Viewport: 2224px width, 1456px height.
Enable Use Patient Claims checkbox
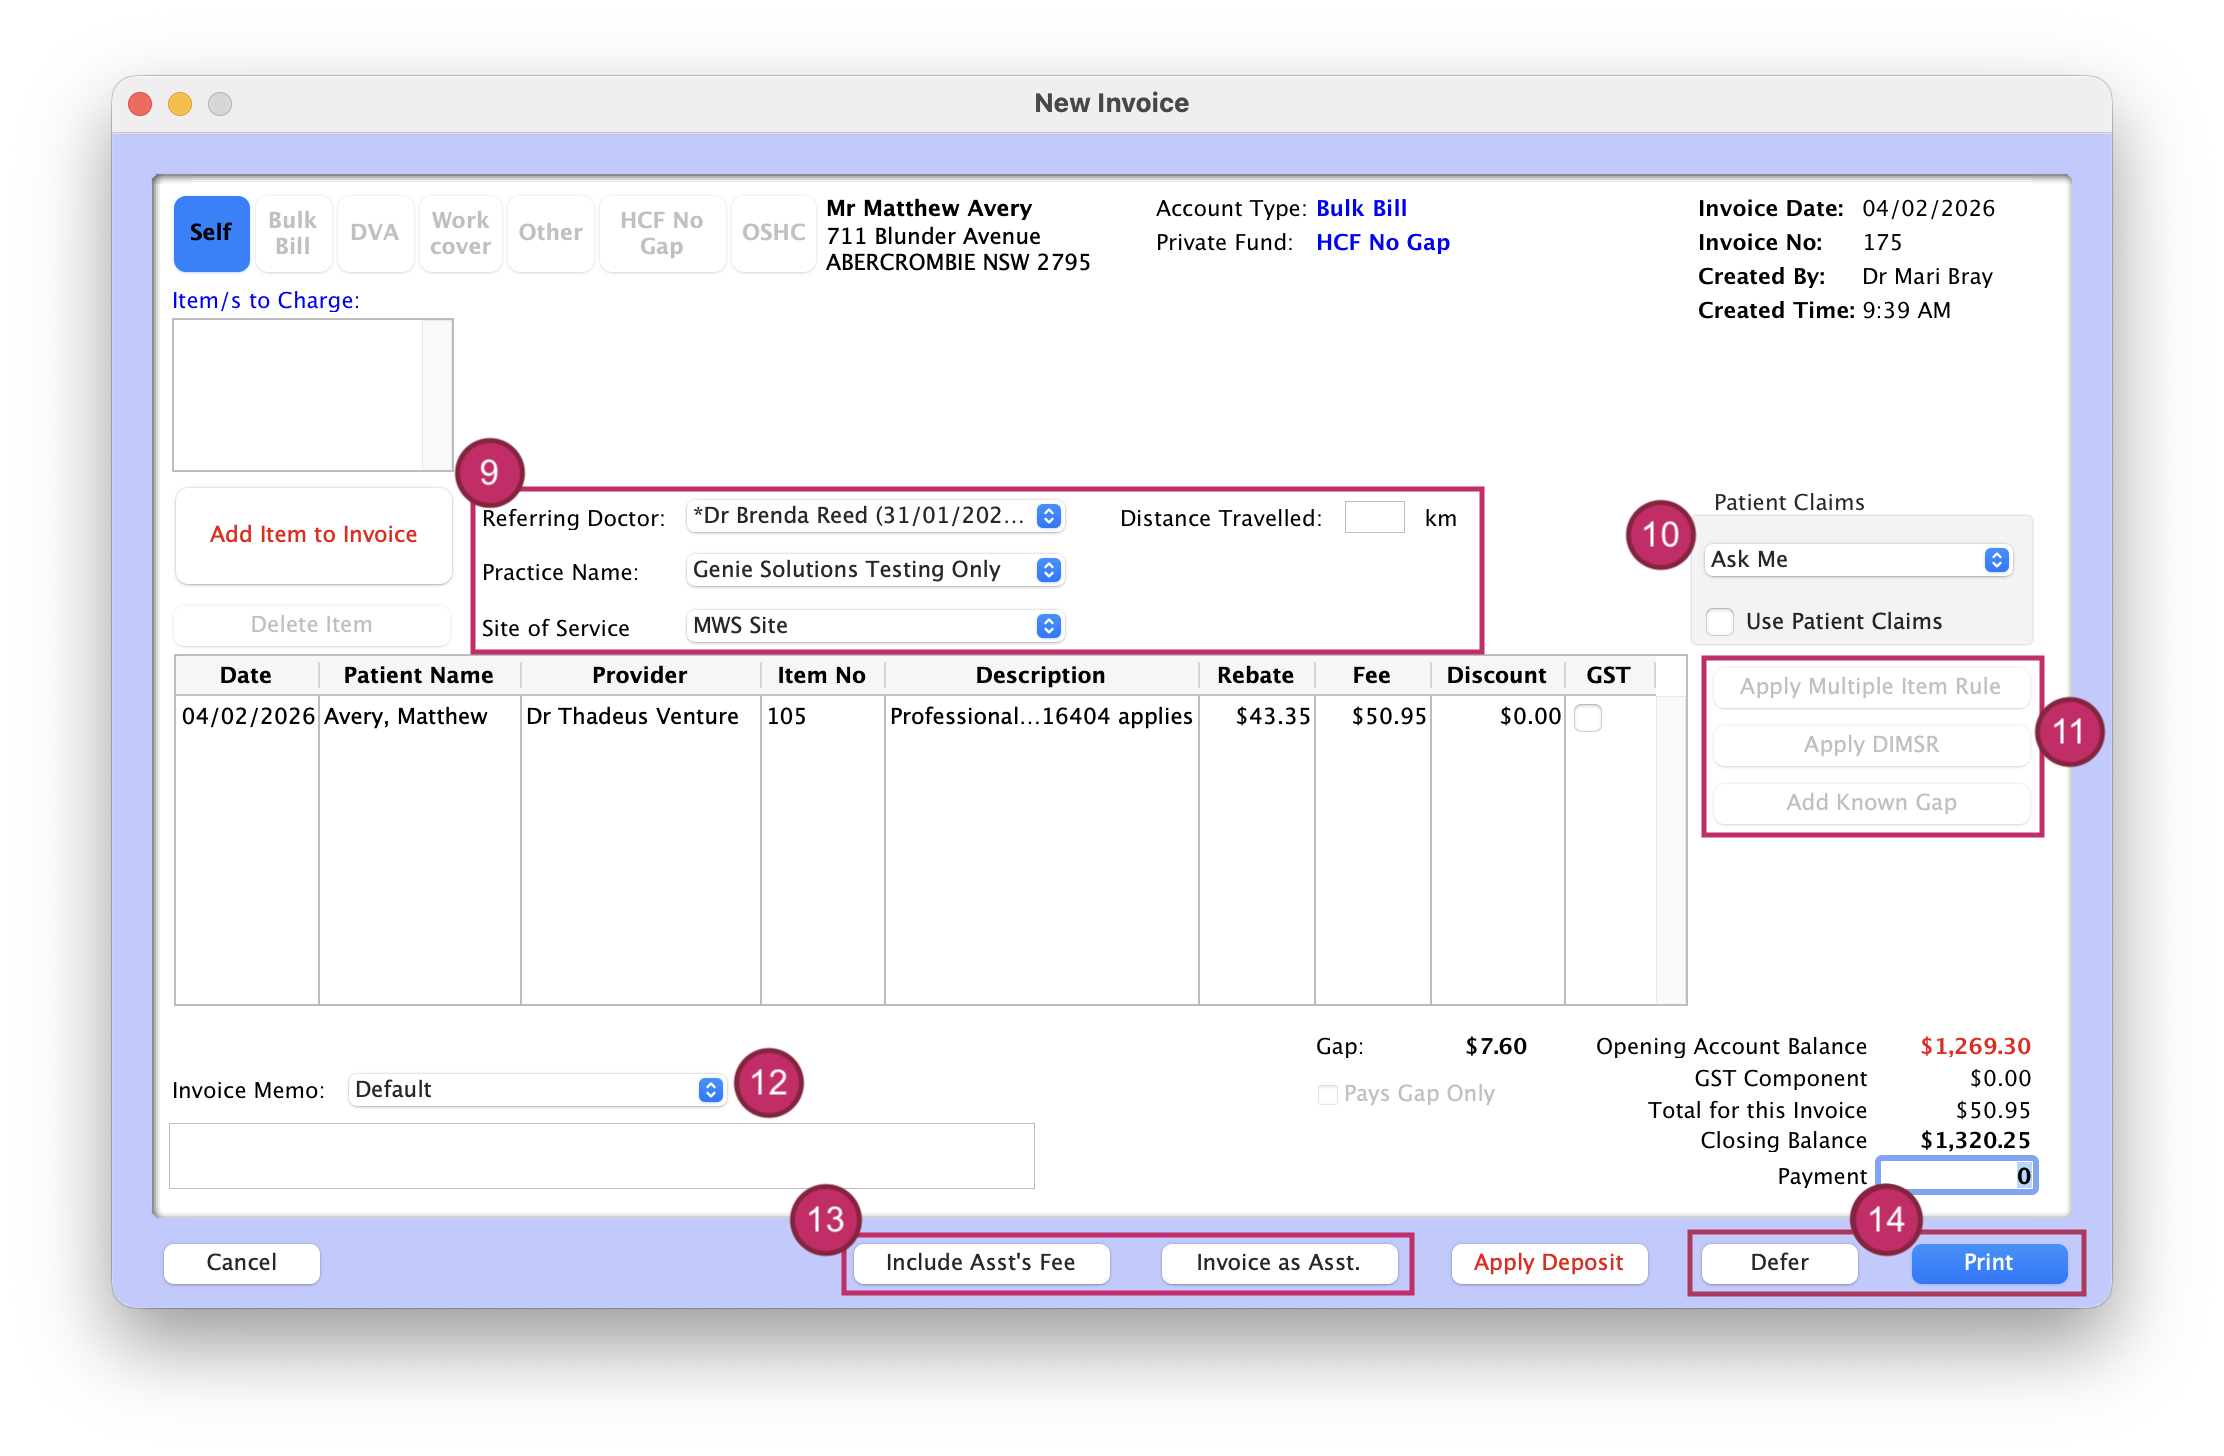pos(1720,622)
